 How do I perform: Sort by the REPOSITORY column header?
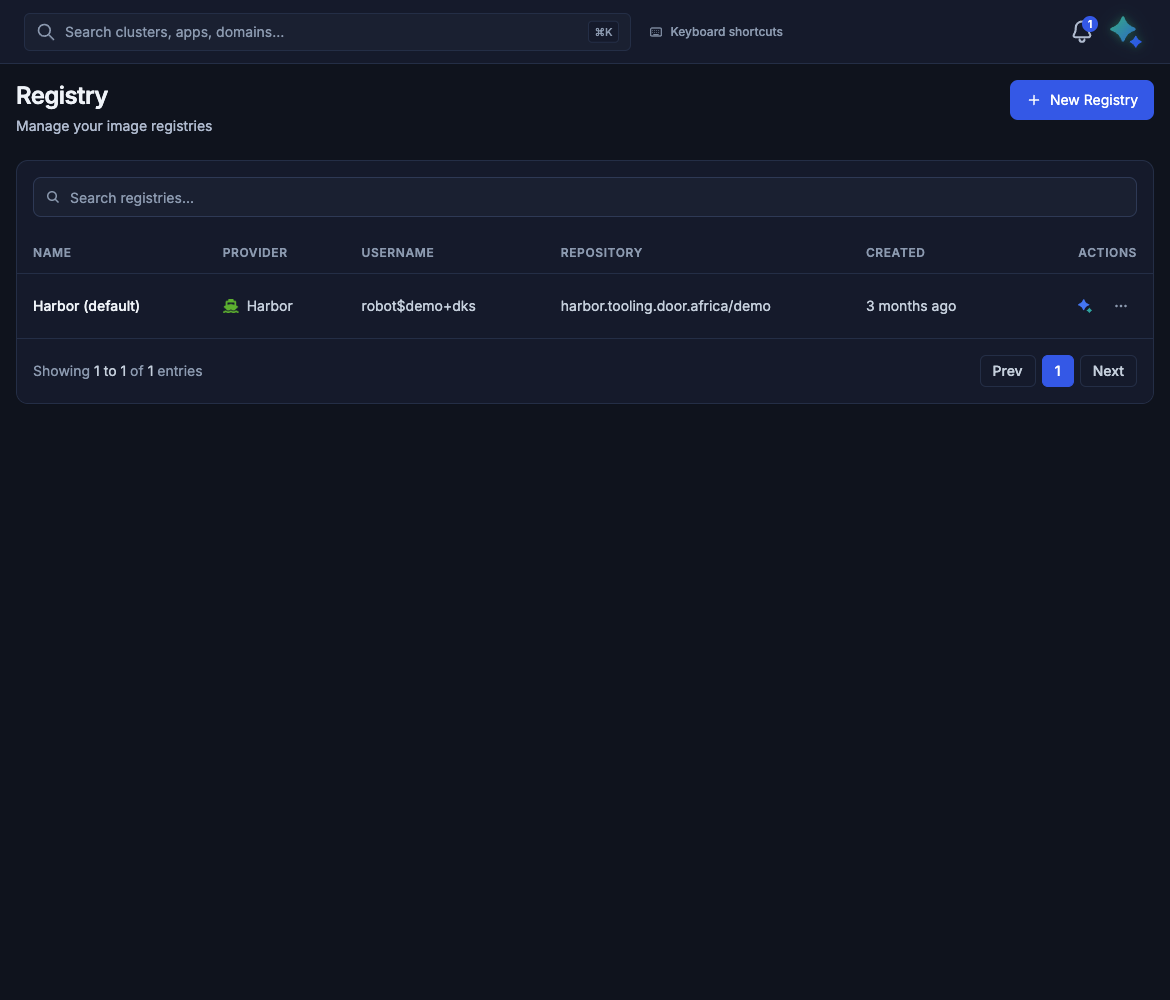click(x=601, y=252)
